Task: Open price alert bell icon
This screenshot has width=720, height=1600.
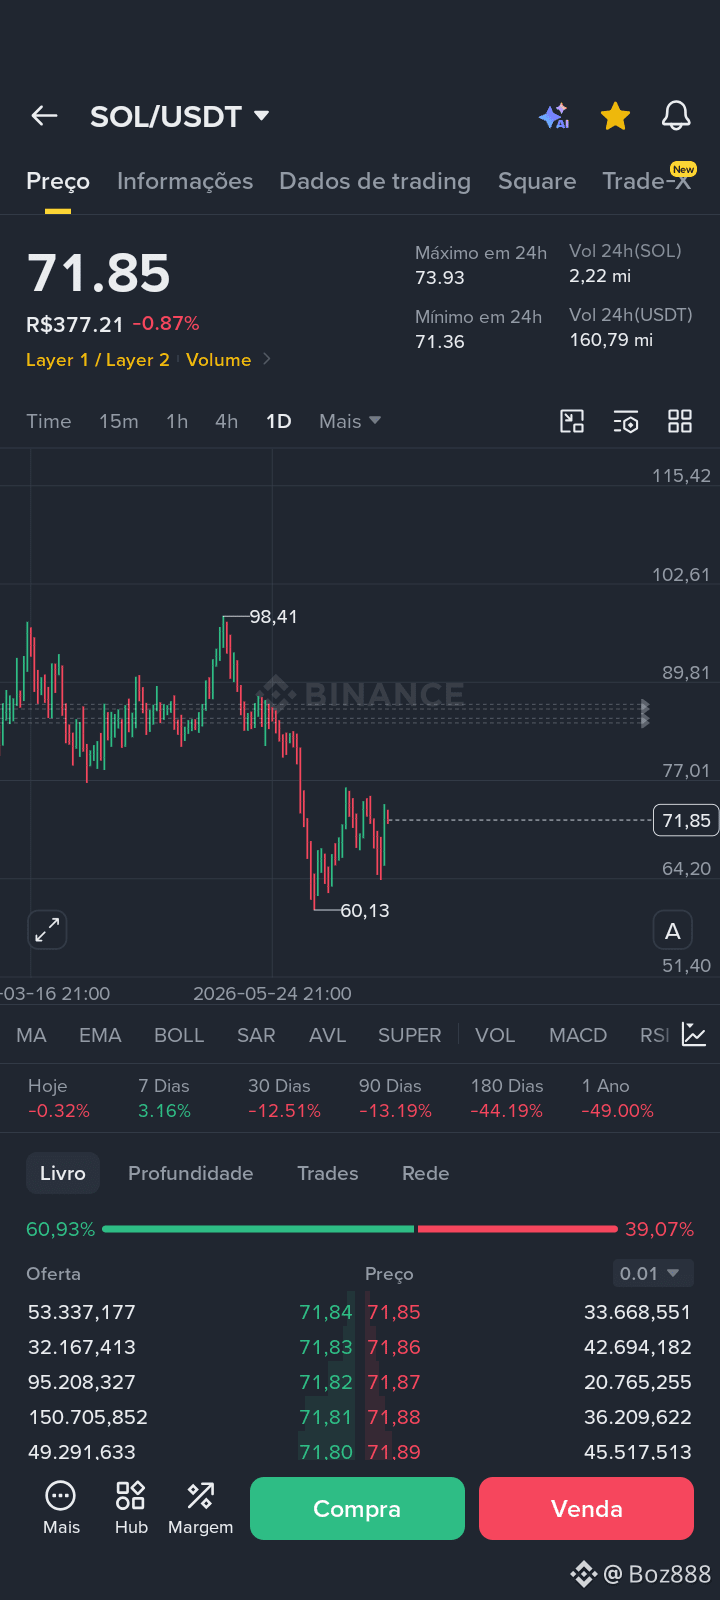Action: (676, 116)
